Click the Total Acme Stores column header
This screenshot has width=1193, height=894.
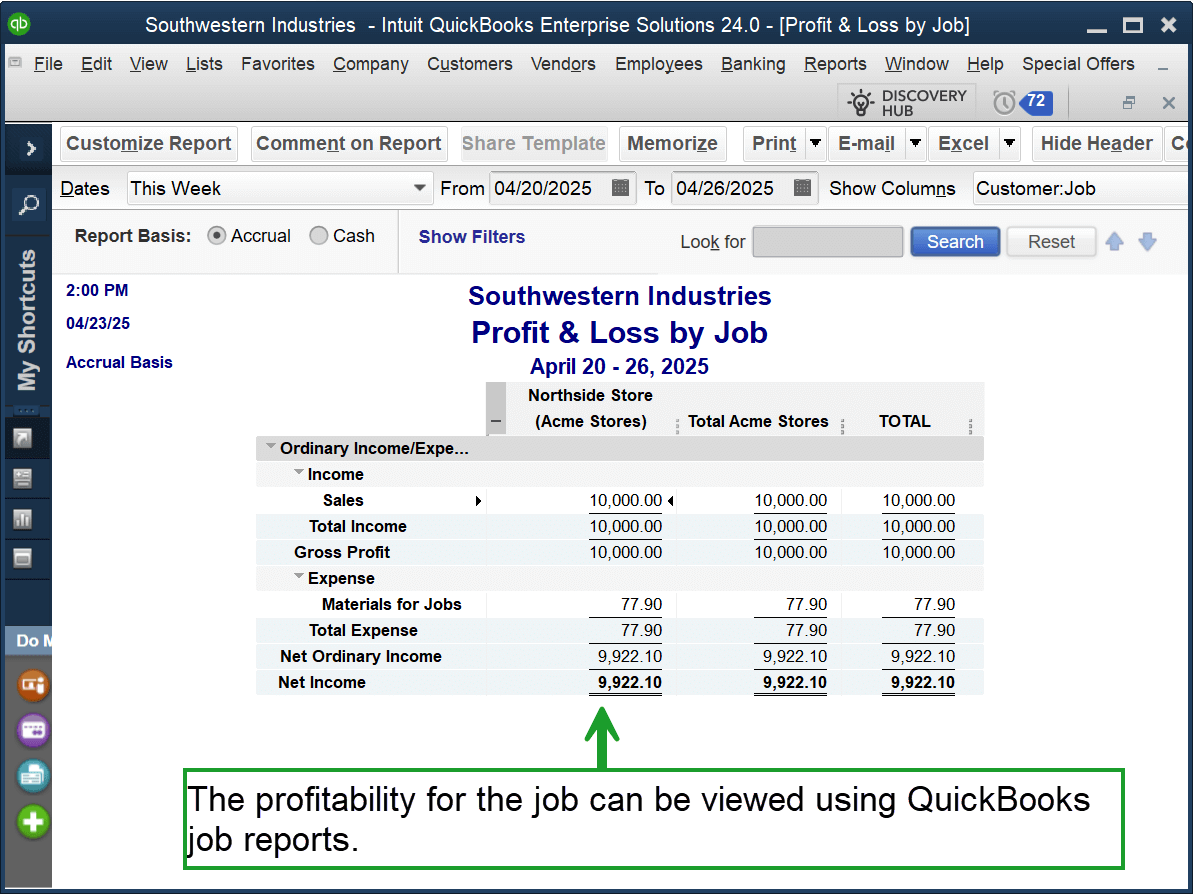758,422
